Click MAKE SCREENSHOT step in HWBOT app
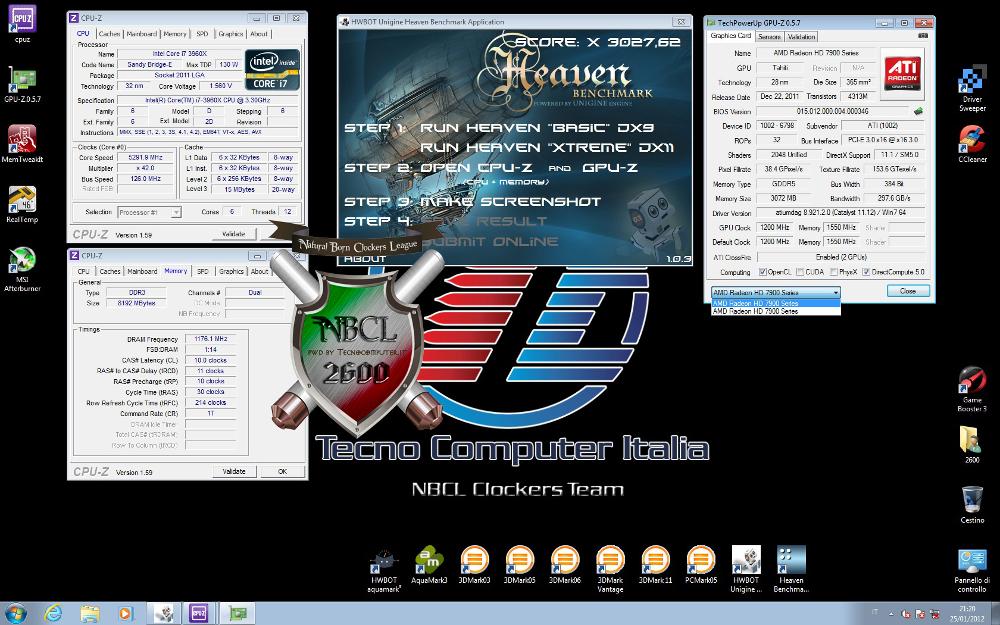Screen dimensions: 1000x625 tap(510, 202)
